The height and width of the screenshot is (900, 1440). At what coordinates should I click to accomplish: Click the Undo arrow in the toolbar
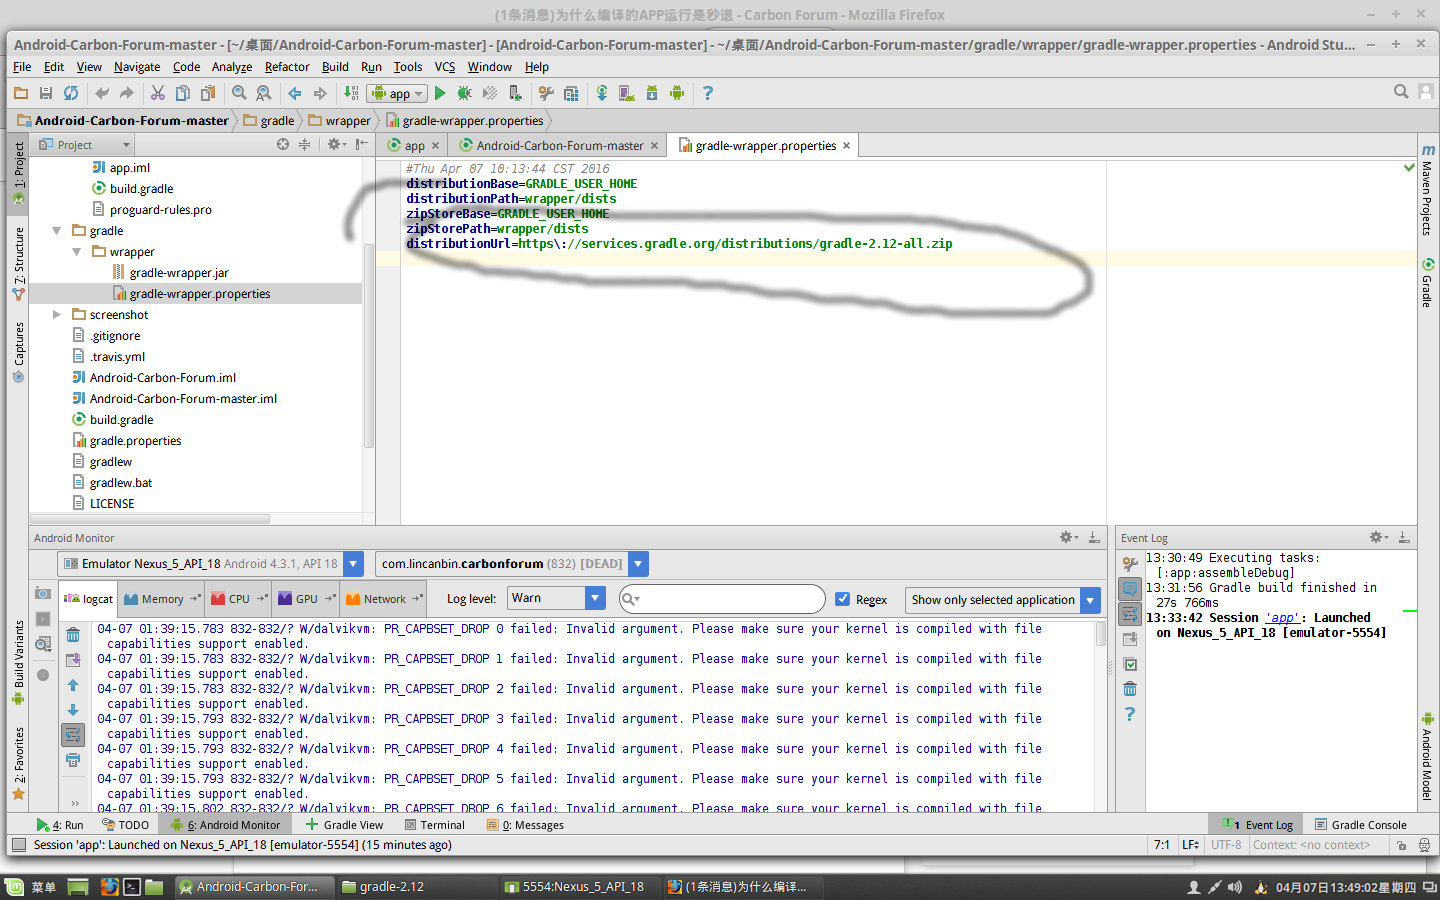click(x=102, y=93)
